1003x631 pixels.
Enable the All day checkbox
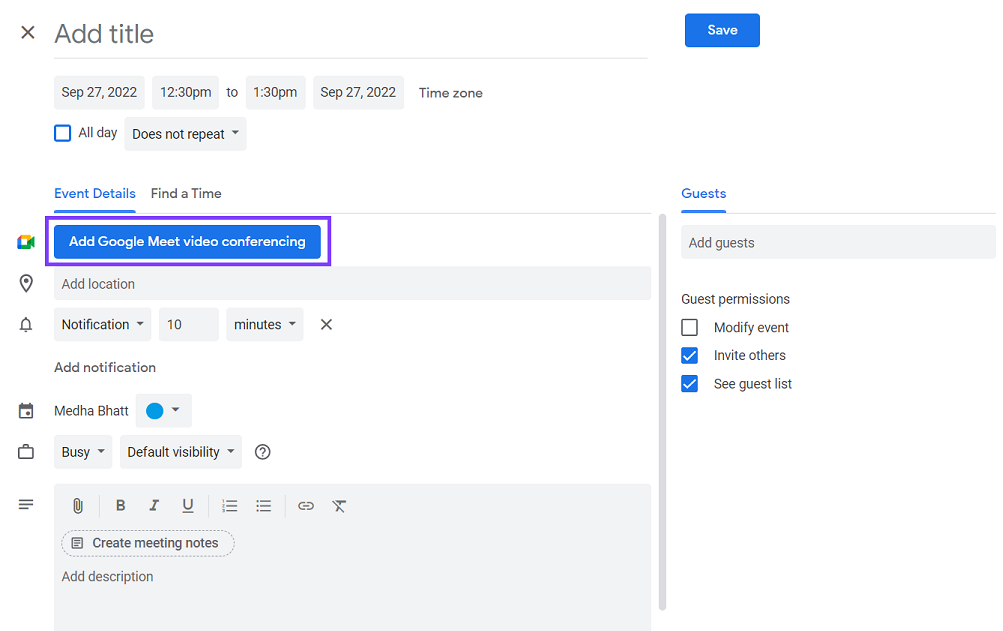[62, 132]
